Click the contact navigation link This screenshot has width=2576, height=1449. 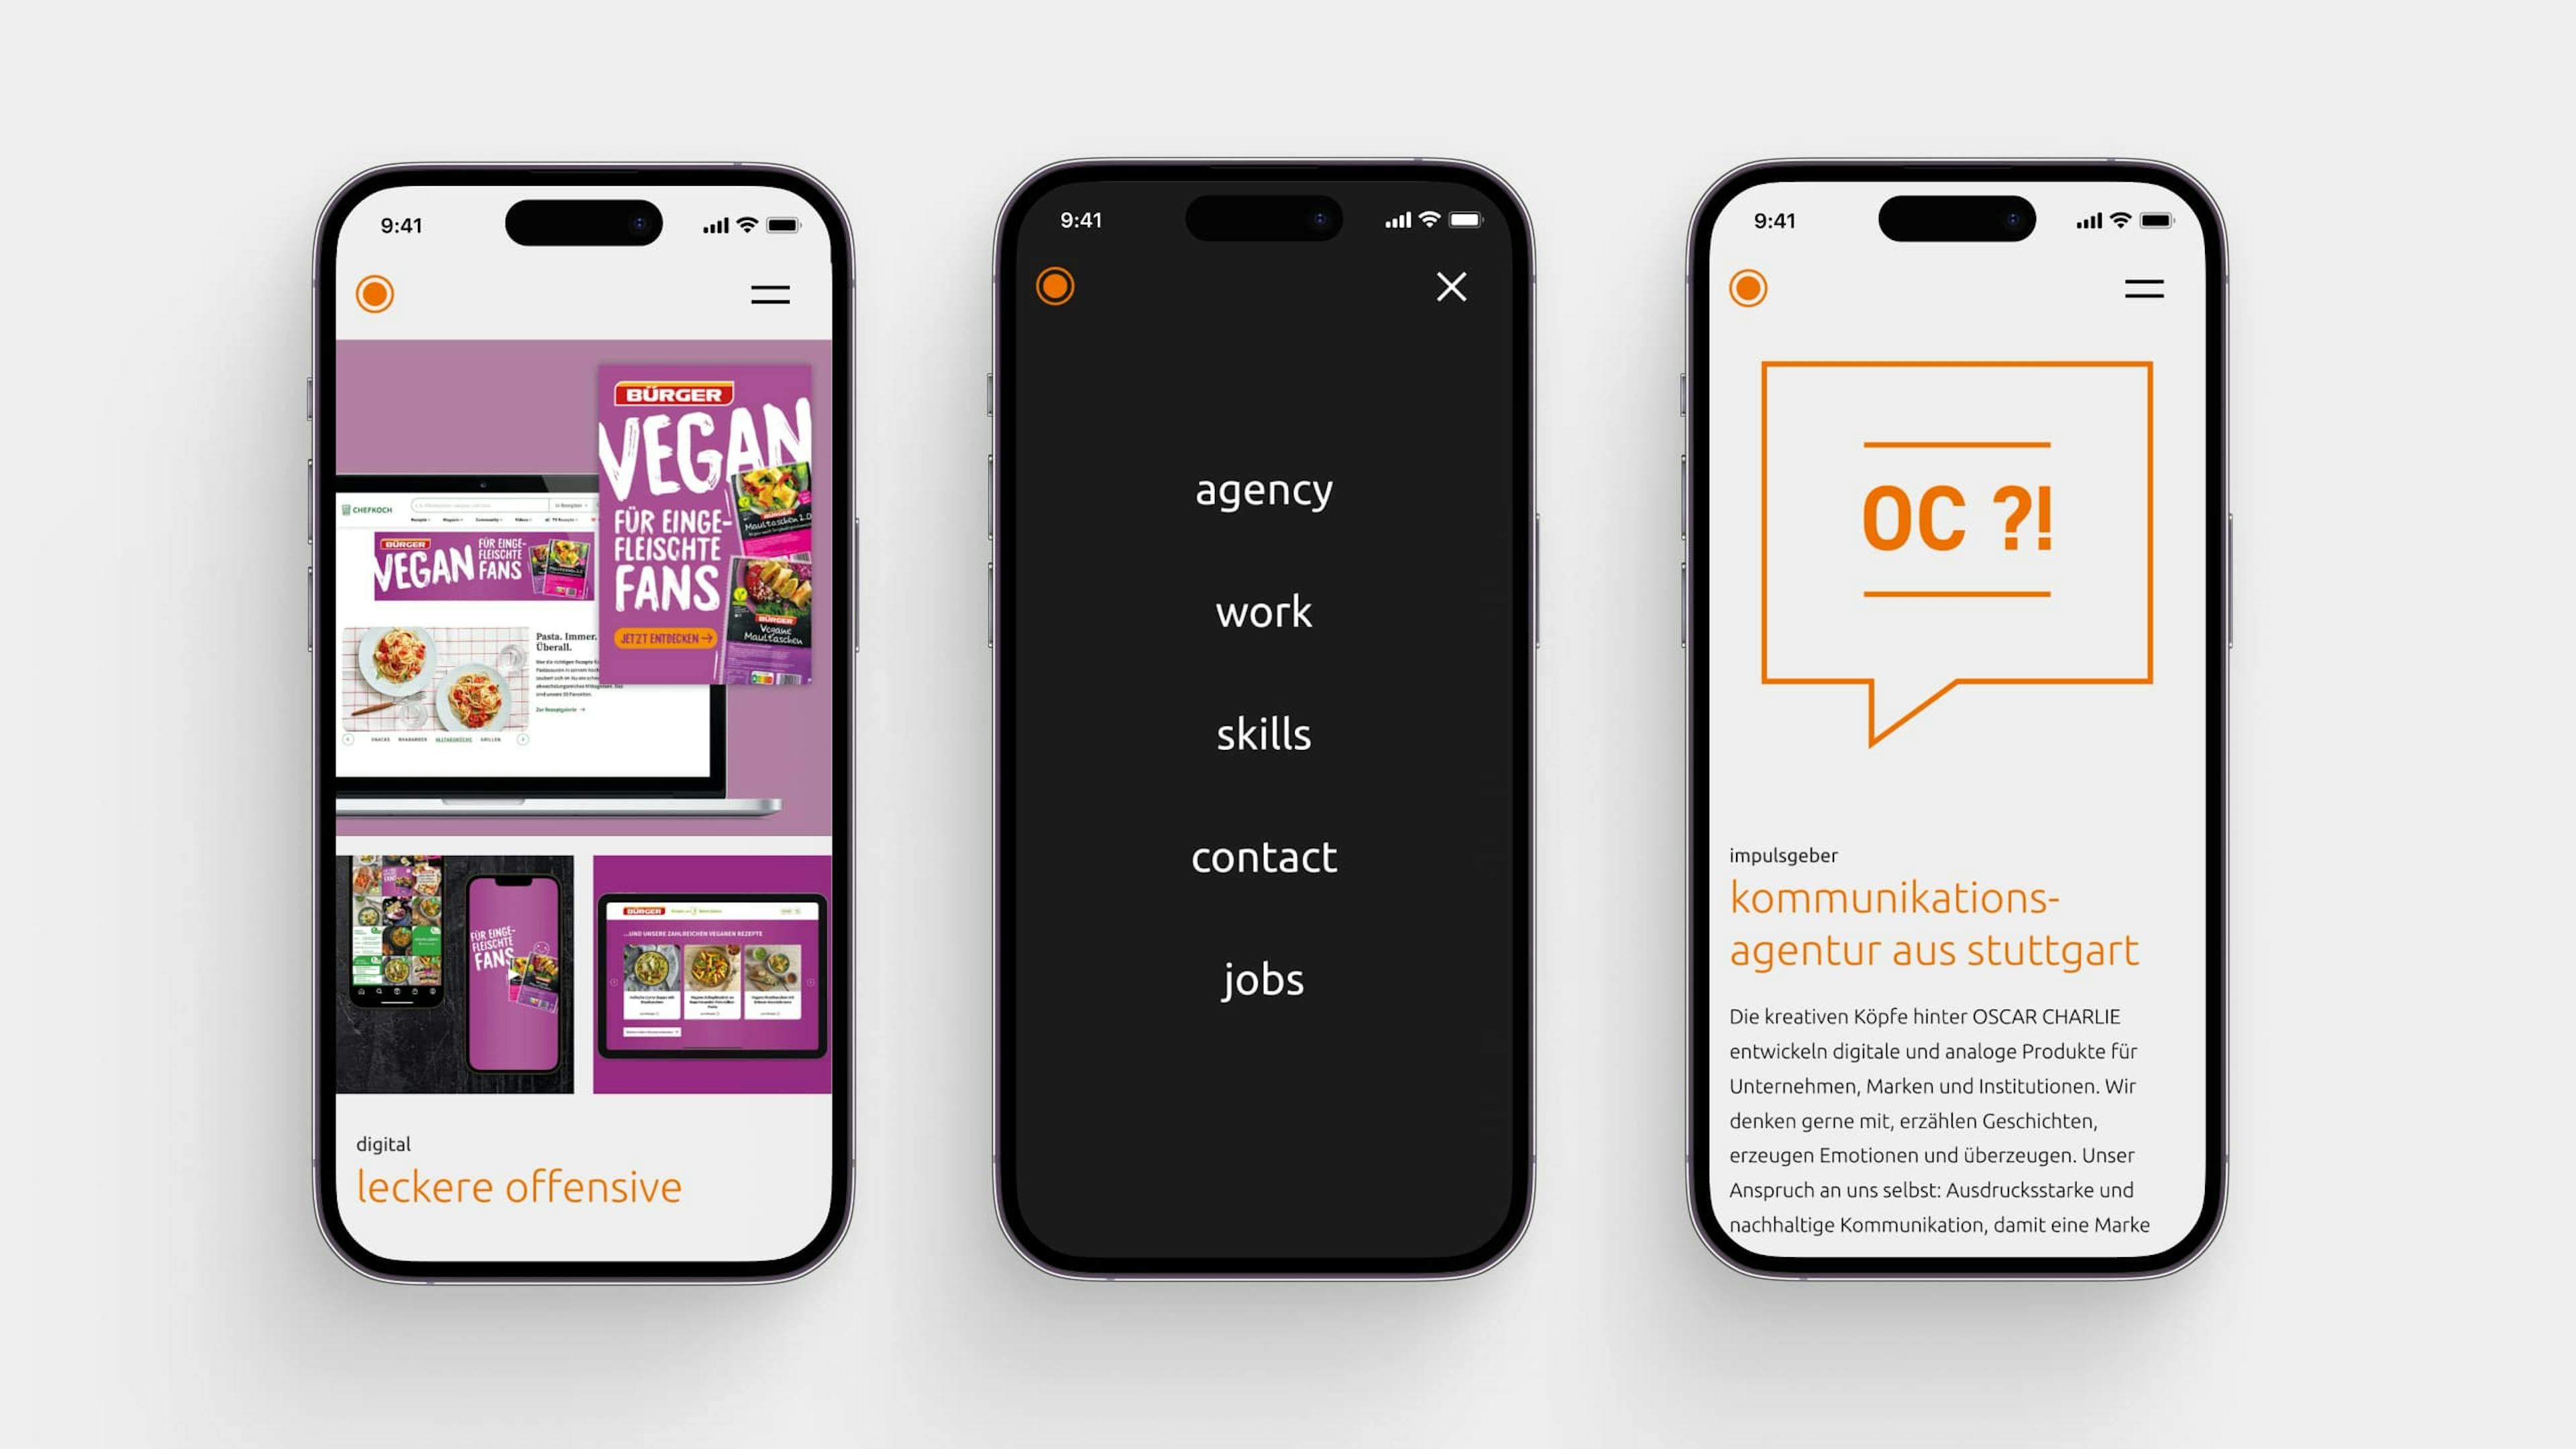pos(1263,855)
